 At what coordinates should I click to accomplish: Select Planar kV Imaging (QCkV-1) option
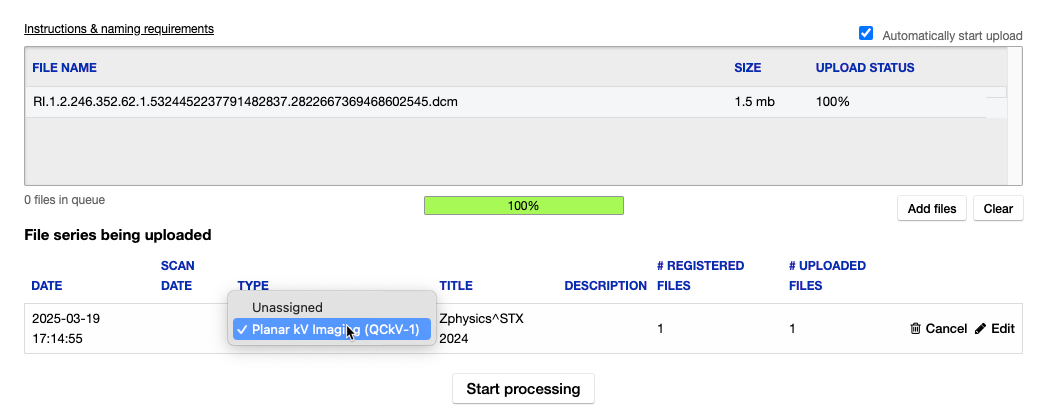point(335,329)
